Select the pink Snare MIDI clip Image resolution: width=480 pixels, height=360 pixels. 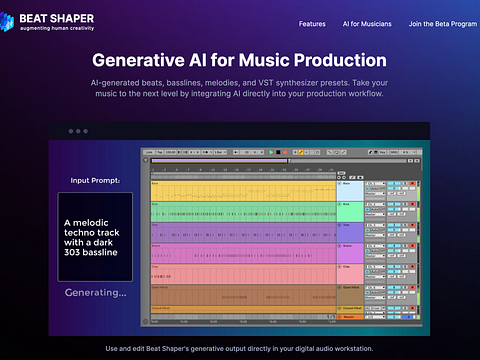tap(243, 253)
